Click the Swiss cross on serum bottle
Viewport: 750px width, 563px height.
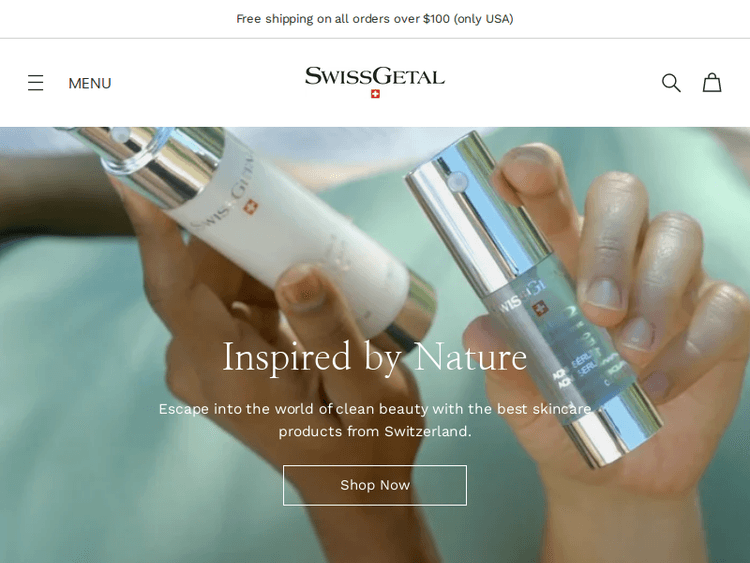540,309
